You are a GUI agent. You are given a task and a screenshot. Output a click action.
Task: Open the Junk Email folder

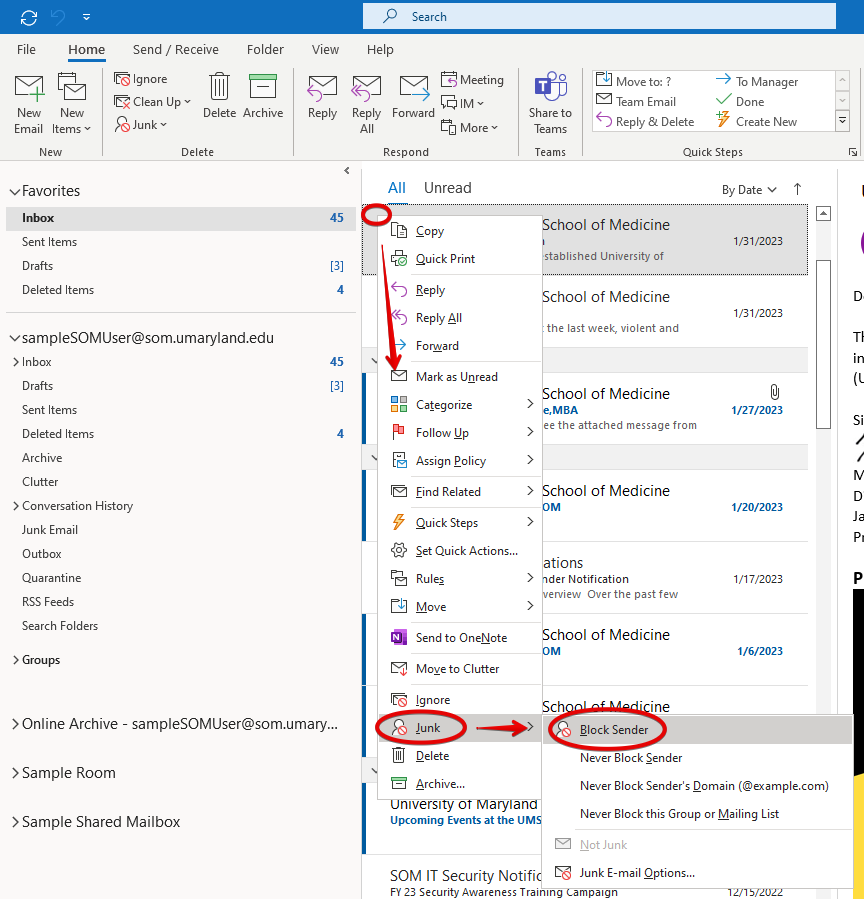pos(50,530)
